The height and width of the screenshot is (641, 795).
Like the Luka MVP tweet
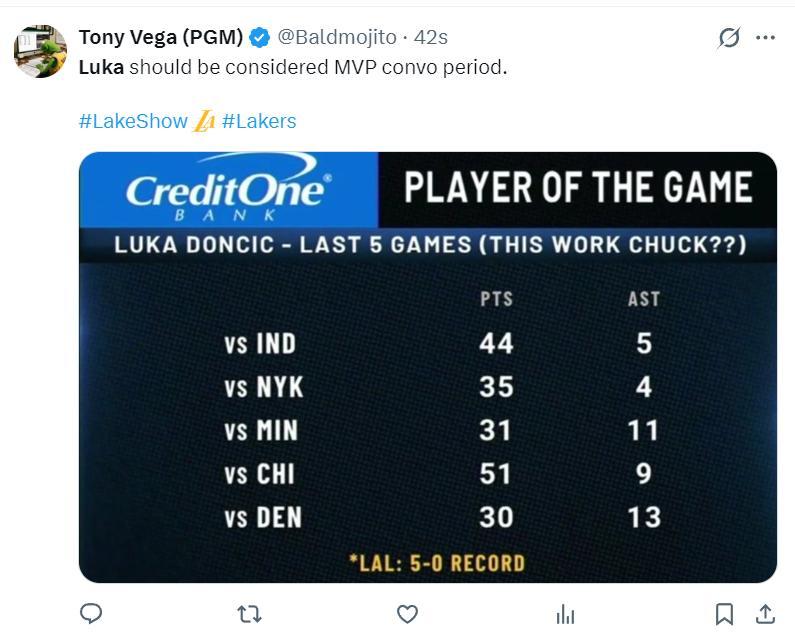[x=407, y=613]
